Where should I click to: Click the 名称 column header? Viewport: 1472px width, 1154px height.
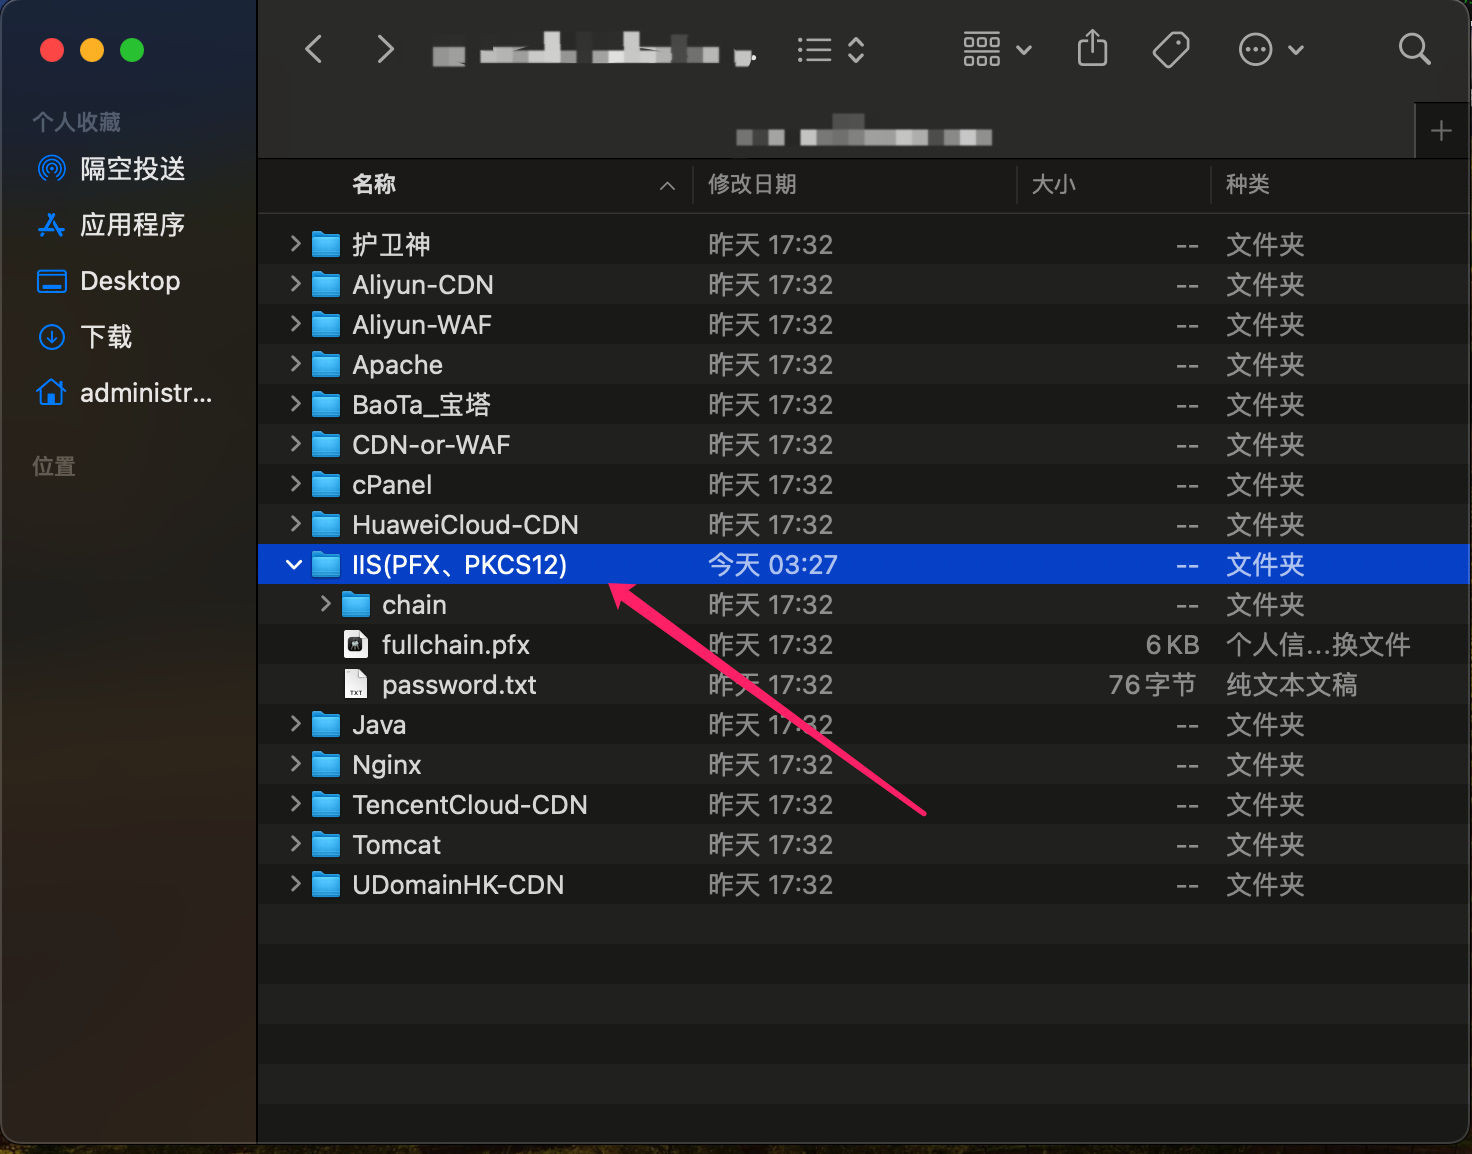[372, 185]
